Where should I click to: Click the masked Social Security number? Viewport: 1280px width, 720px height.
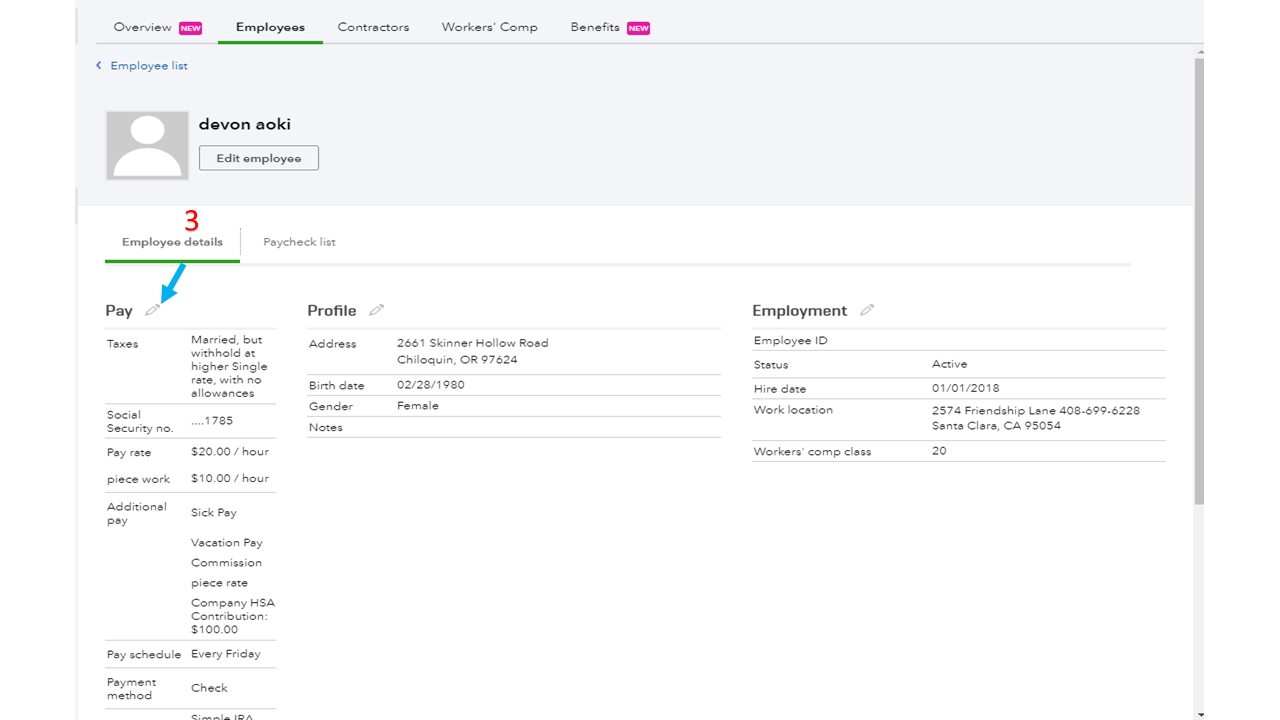210,420
